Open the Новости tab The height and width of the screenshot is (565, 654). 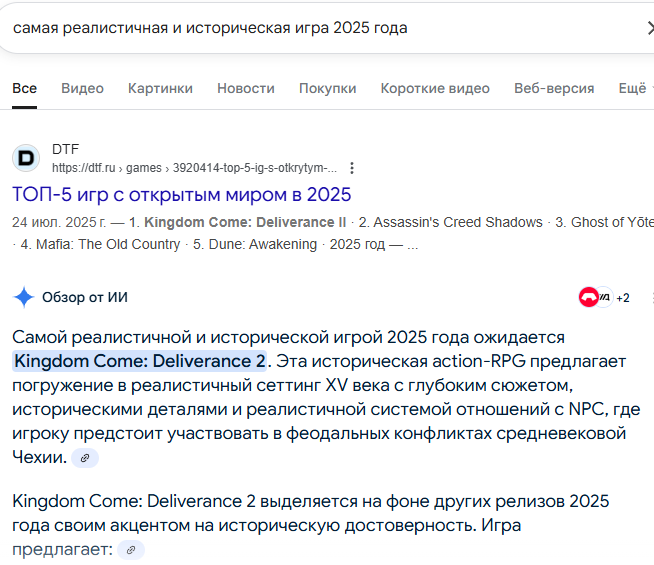coord(246,88)
